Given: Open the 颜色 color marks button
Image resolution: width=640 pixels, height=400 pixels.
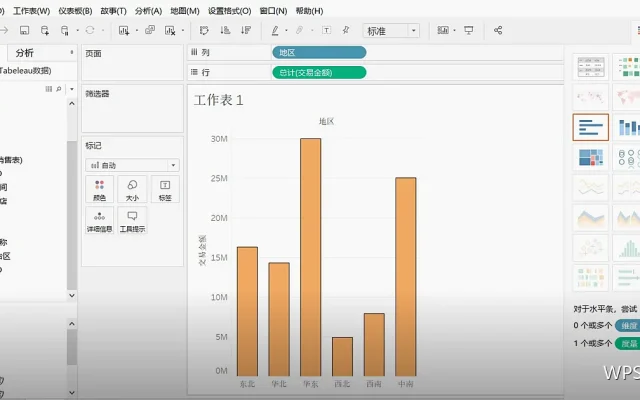Looking at the screenshot, I should click(100, 189).
